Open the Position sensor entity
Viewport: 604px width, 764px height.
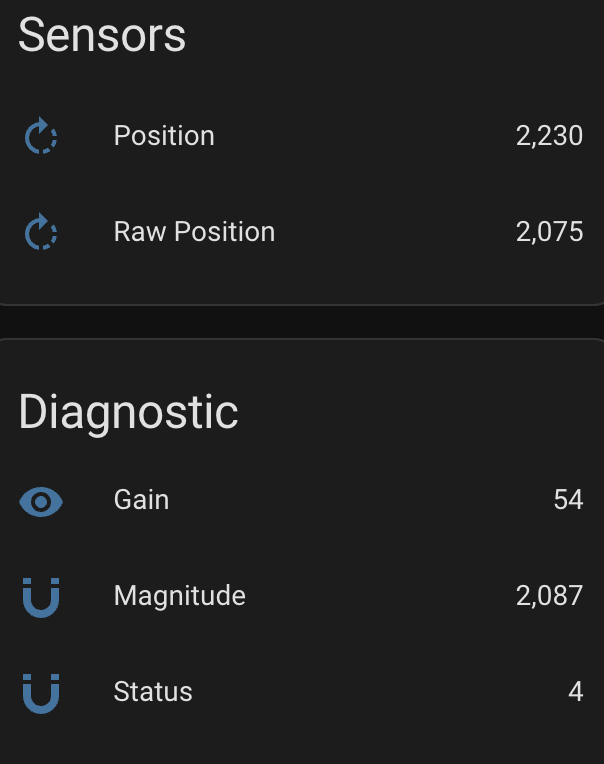coord(164,136)
